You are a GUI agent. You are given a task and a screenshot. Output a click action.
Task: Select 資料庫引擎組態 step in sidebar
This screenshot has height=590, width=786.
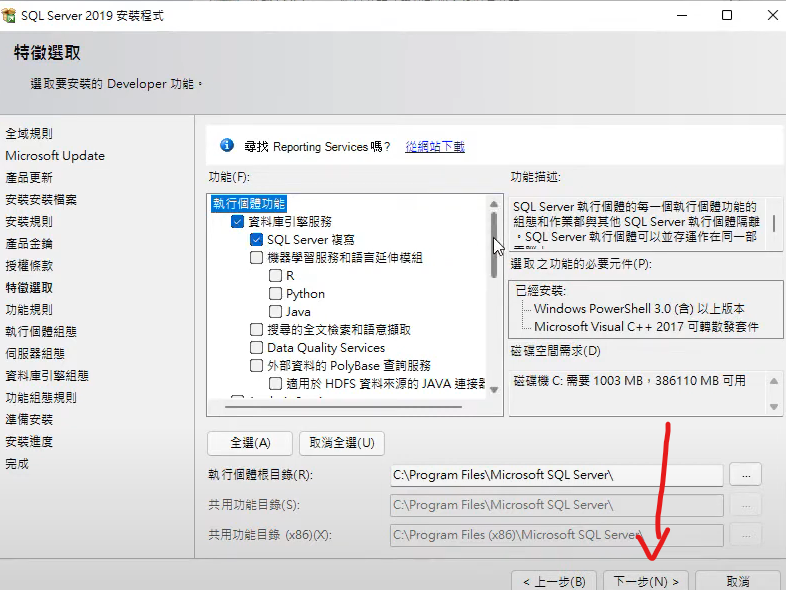click(x=47, y=375)
